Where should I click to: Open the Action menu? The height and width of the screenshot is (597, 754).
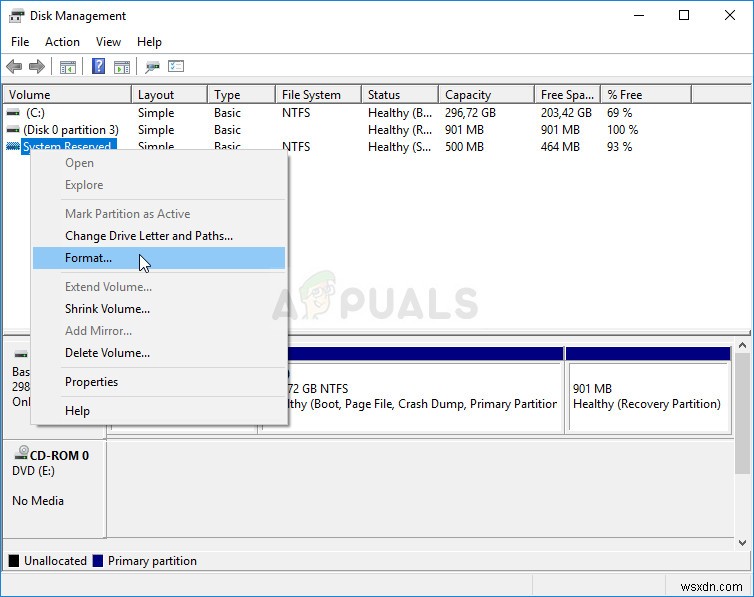(x=63, y=42)
